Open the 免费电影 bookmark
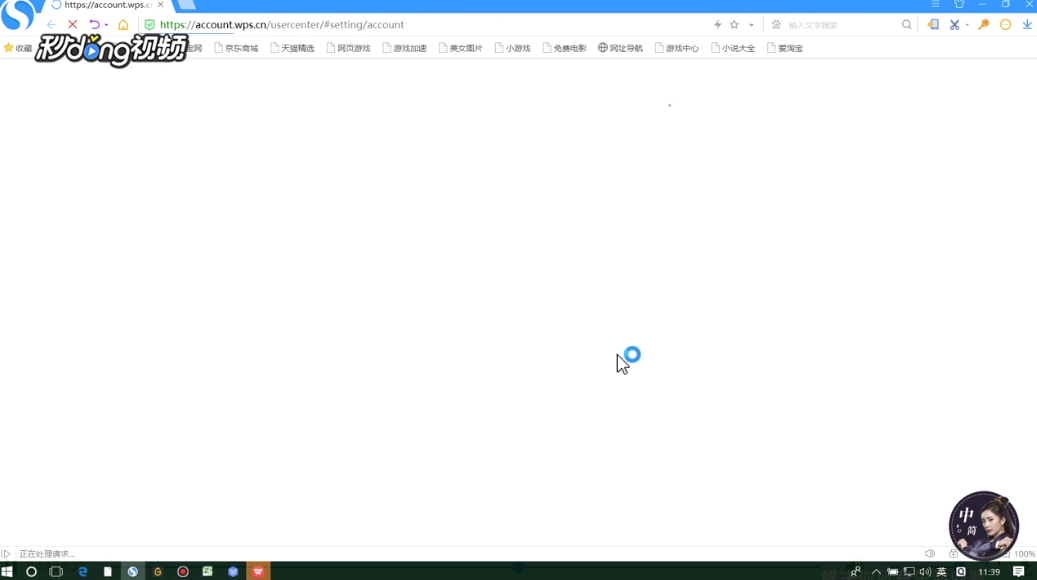The height and width of the screenshot is (580, 1037). pyautogui.click(x=565, y=48)
